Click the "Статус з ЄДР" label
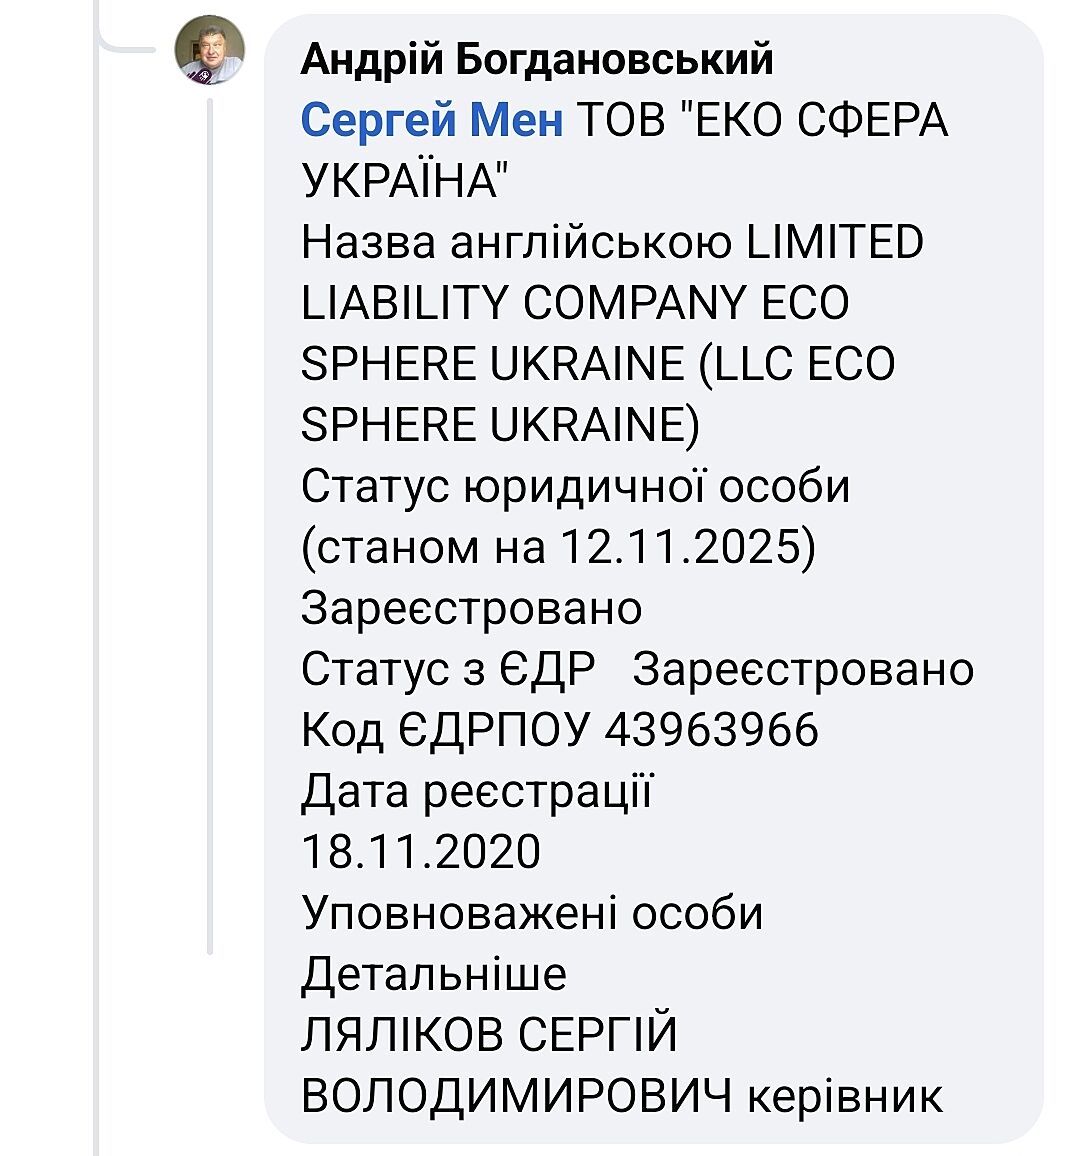This screenshot has width=1080, height=1156. 448,669
